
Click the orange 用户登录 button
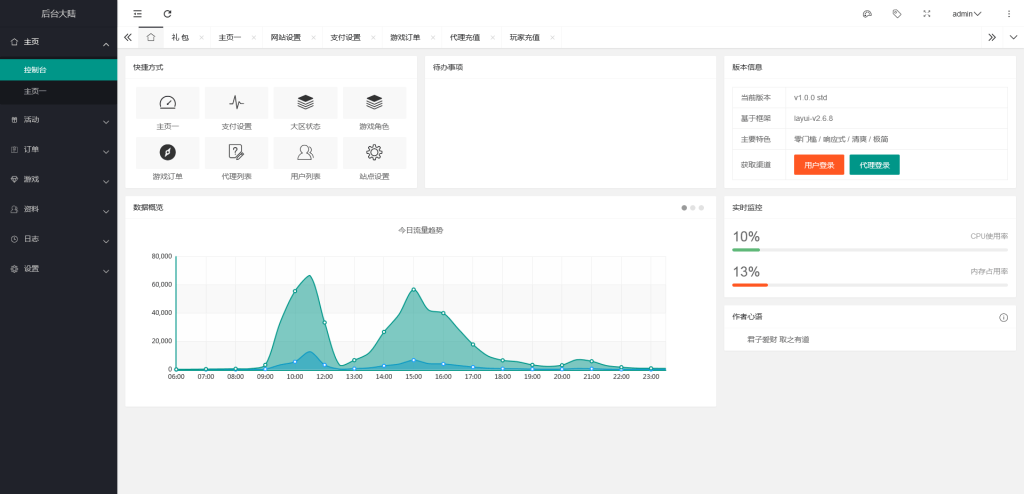click(x=819, y=164)
